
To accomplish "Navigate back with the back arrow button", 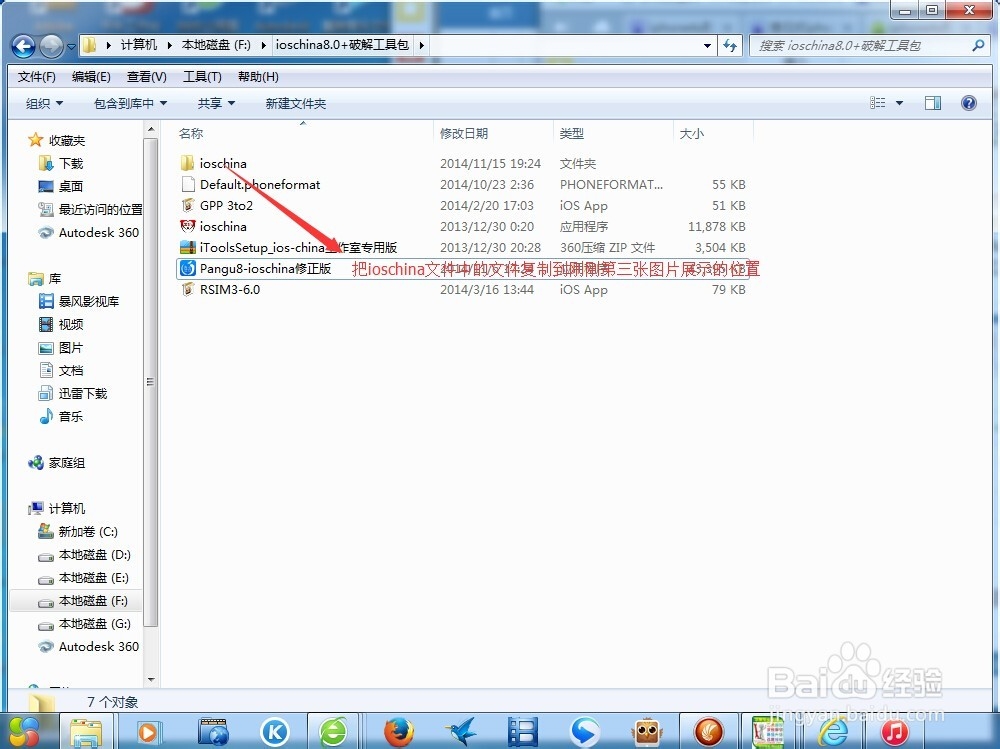I will (22, 46).
